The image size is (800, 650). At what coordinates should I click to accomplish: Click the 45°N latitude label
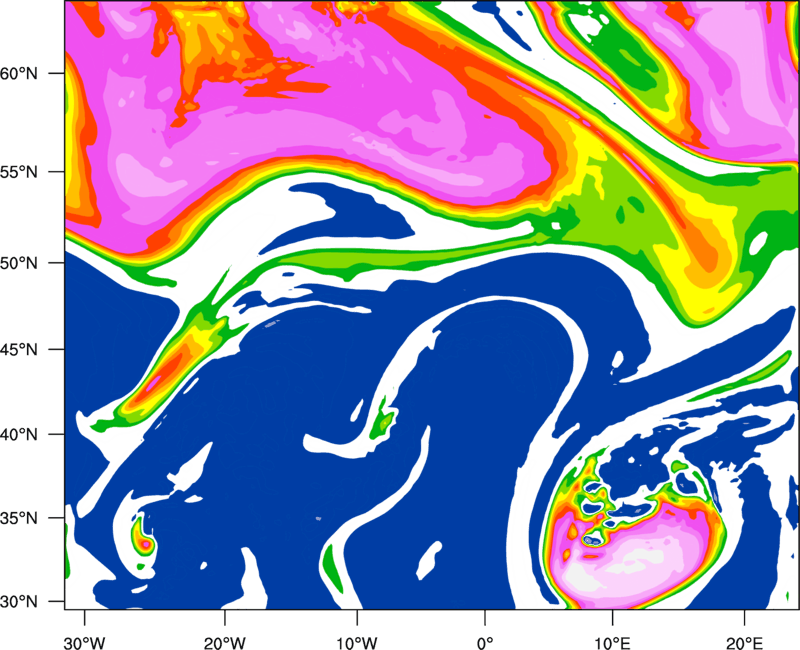click(18, 349)
